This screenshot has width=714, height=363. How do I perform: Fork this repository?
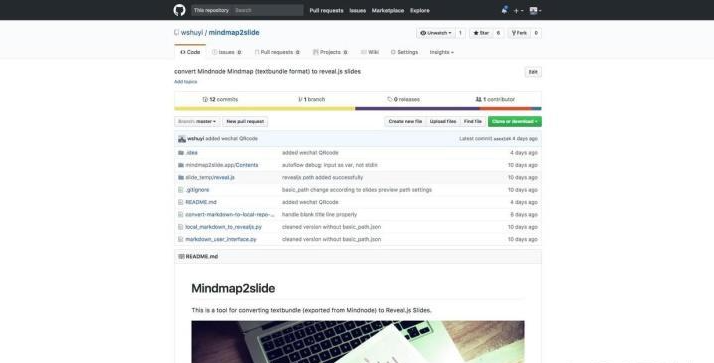519,33
